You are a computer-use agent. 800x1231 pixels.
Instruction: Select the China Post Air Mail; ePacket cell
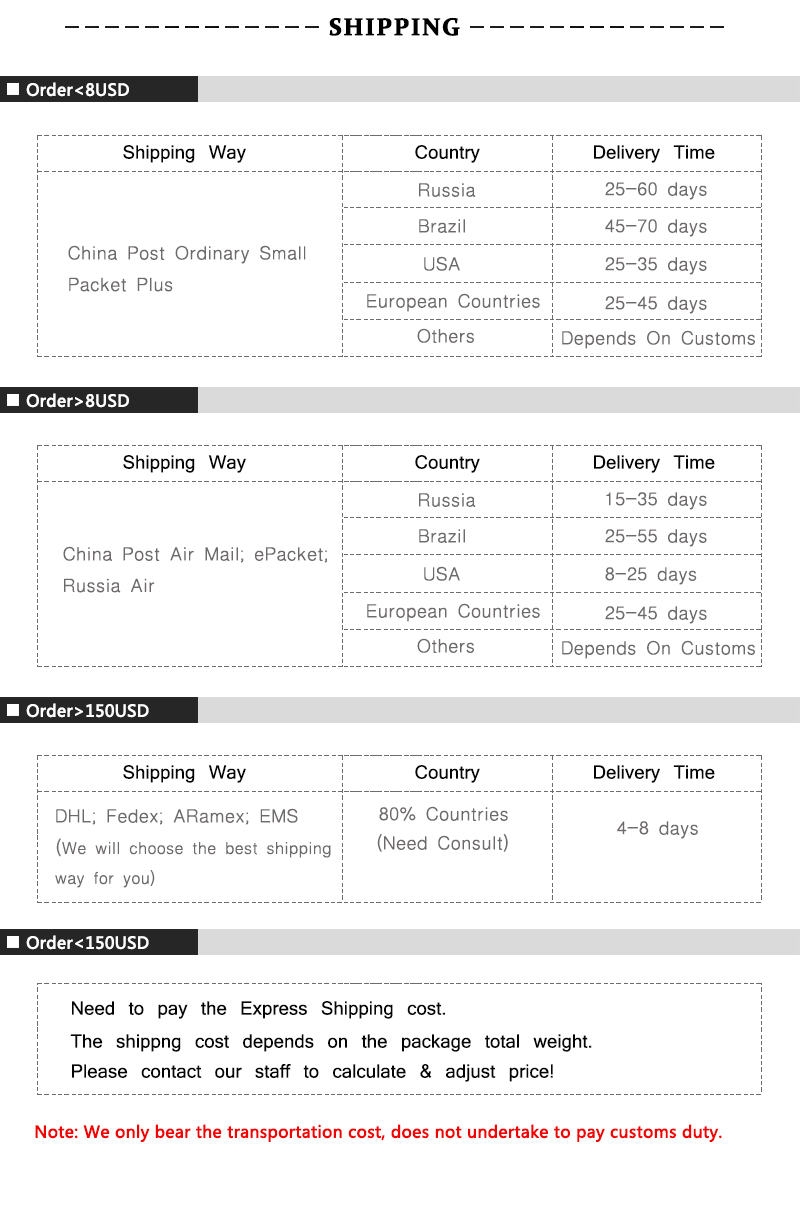[195, 569]
